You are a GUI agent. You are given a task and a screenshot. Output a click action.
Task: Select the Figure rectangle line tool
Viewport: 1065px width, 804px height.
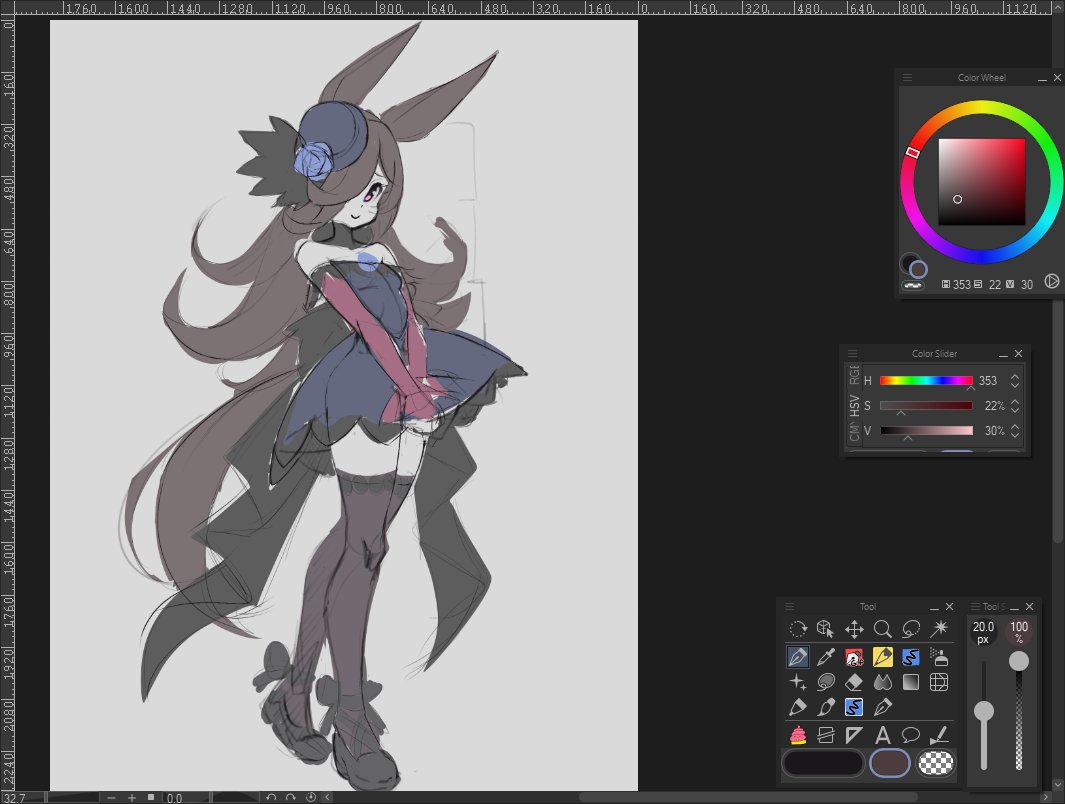[825, 735]
